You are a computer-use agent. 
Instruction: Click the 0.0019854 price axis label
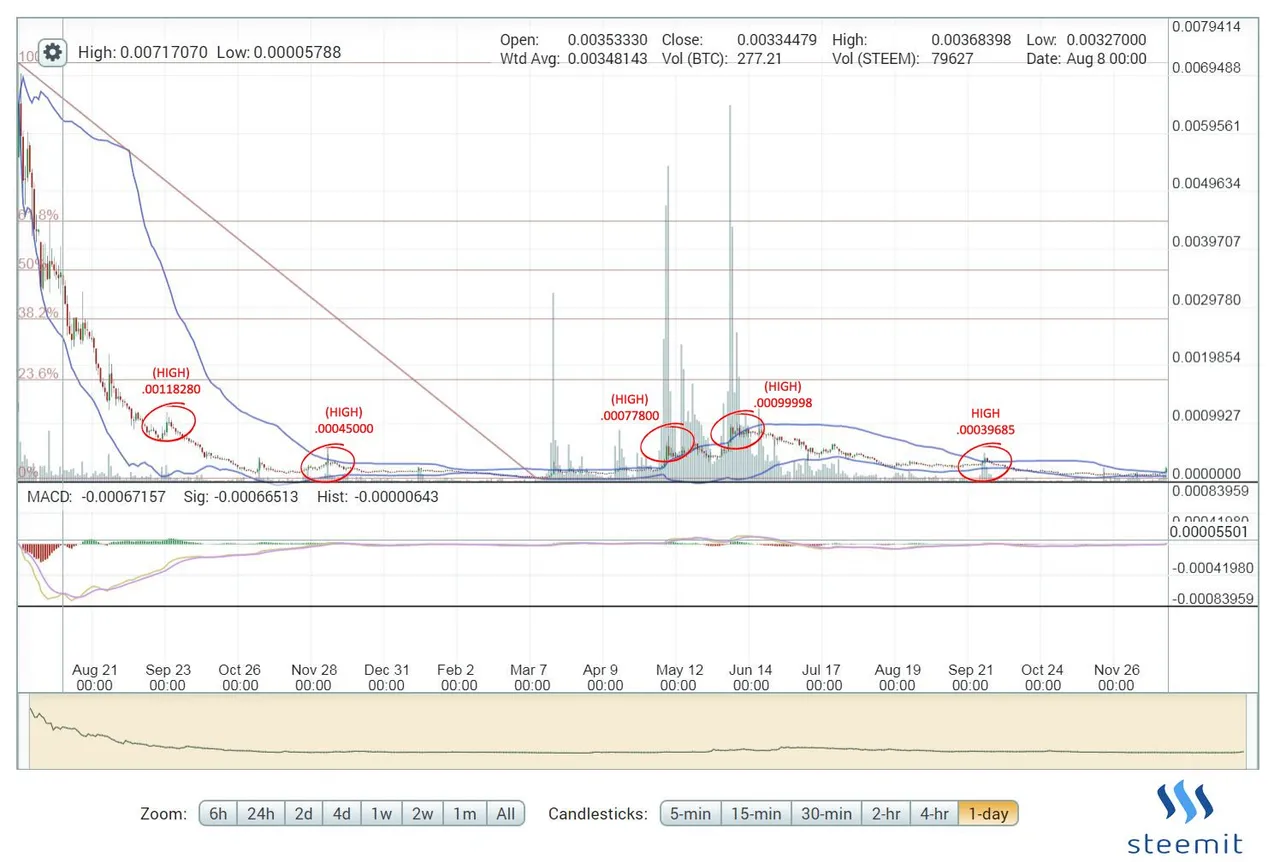pos(1206,357)
